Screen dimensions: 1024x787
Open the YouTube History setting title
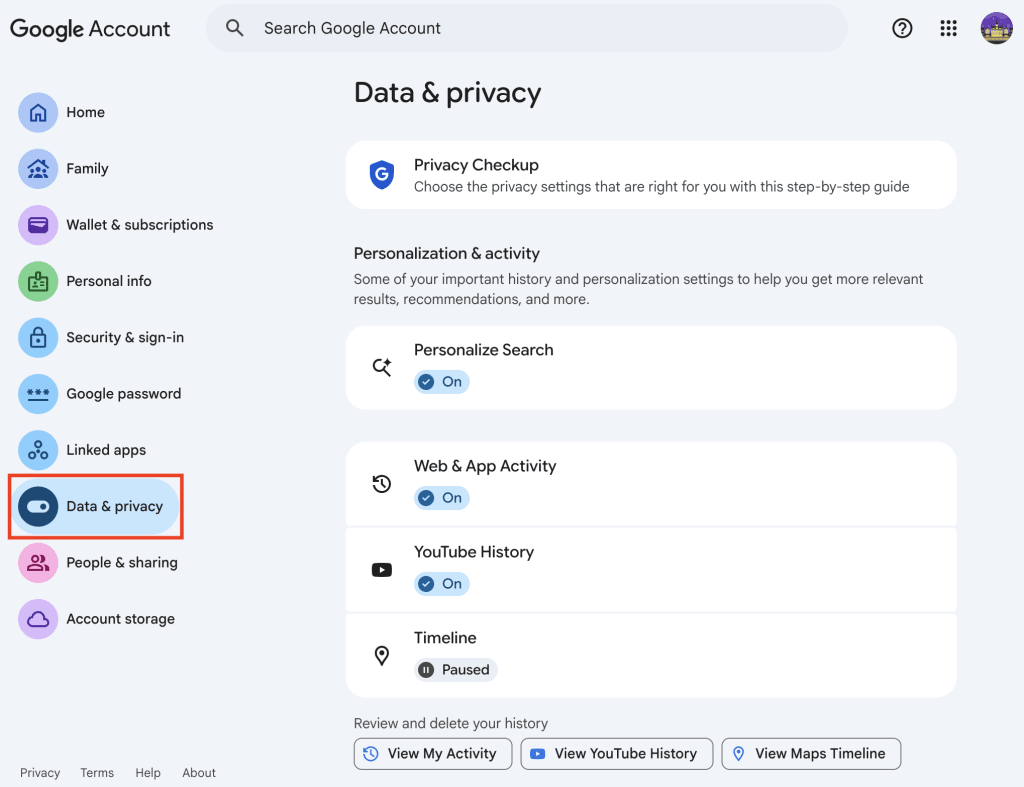pos(474,552)
